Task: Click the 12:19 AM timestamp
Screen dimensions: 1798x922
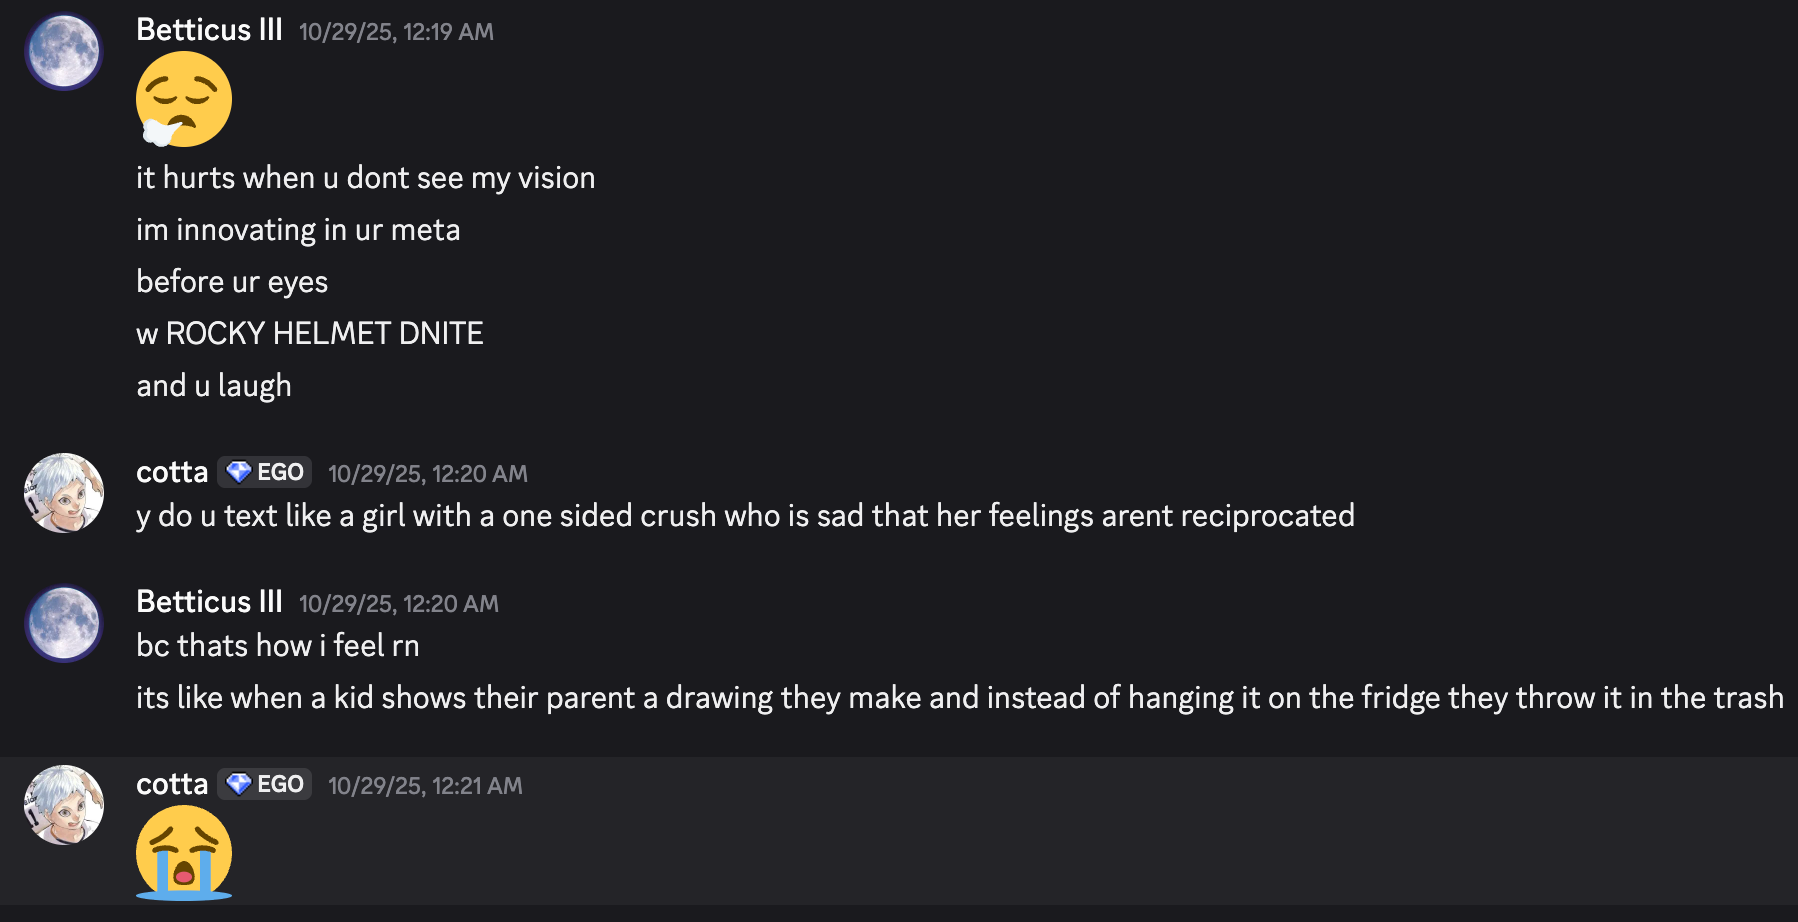Action: click(x=396, y=32)
